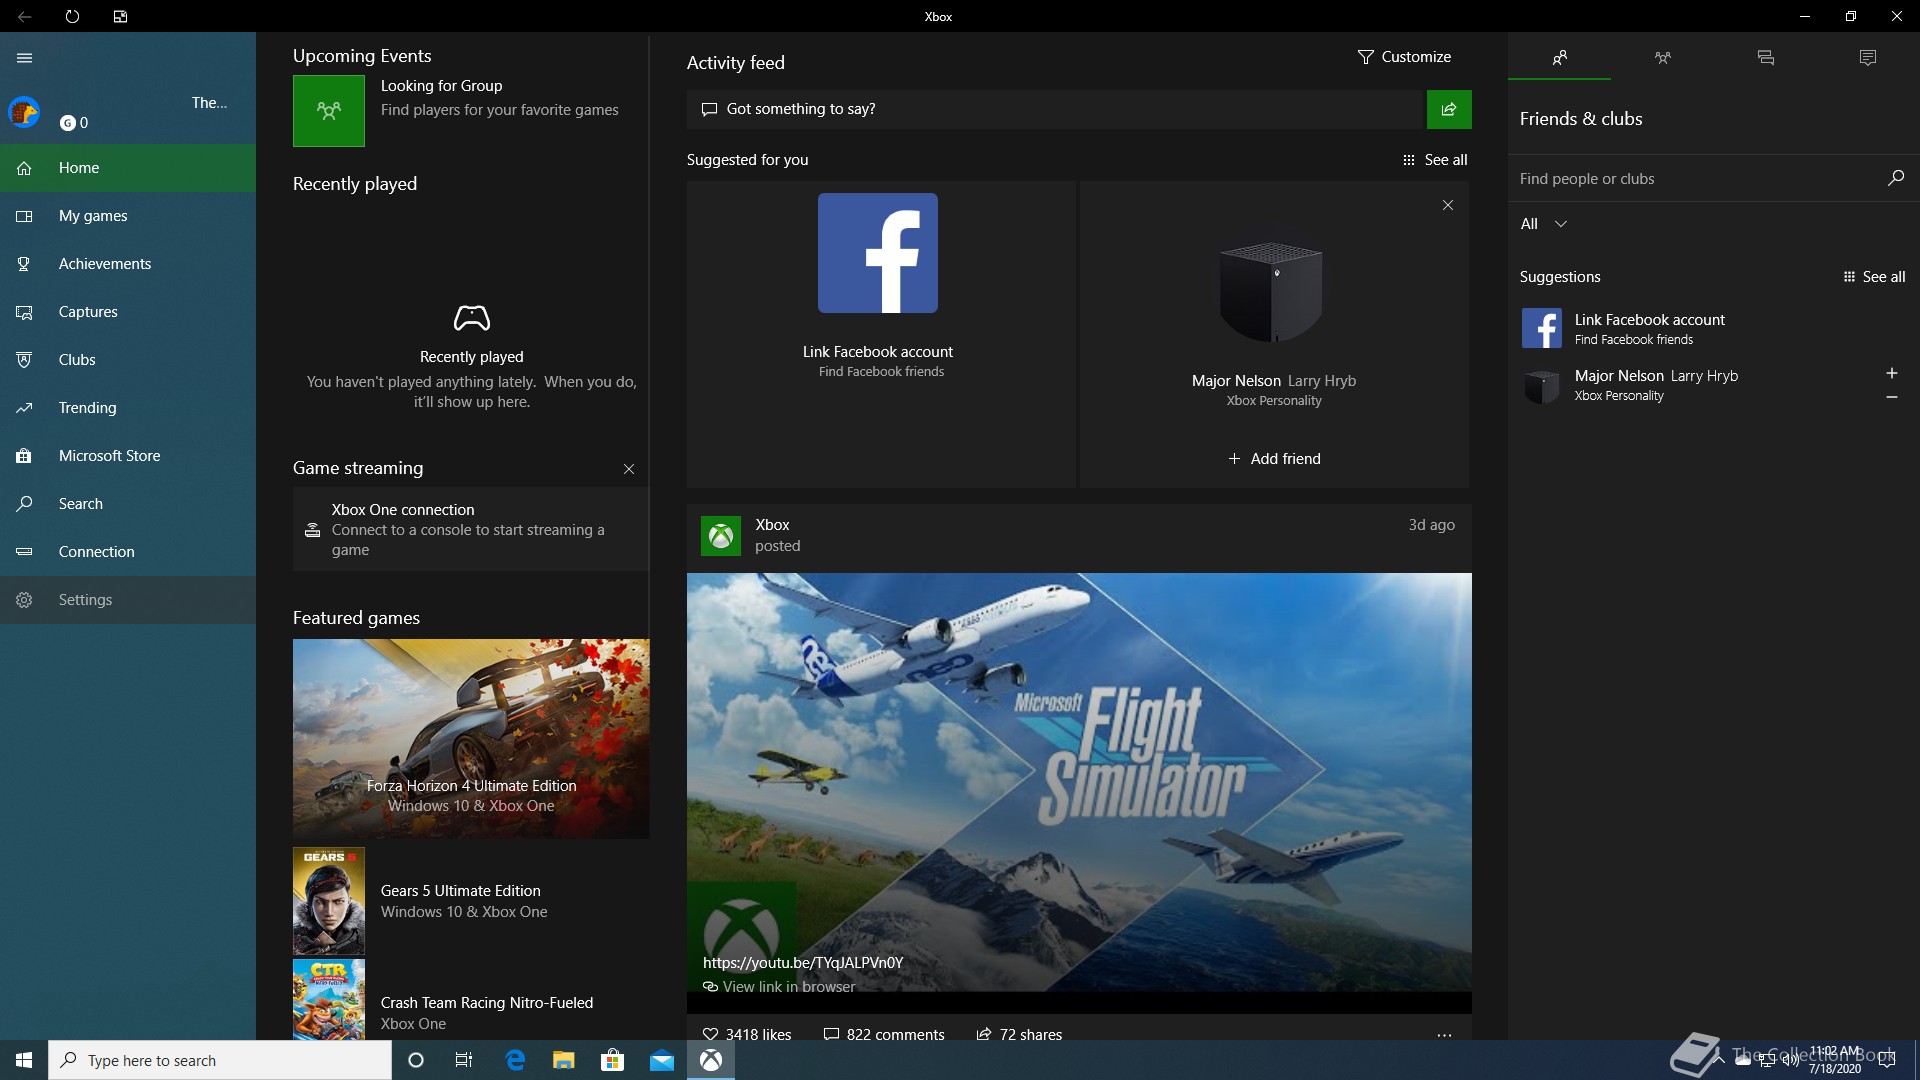Click Customize activity feed filter
Image resolution: width=1920 pixels, height=1080 pixels.
click(1404, 57)
